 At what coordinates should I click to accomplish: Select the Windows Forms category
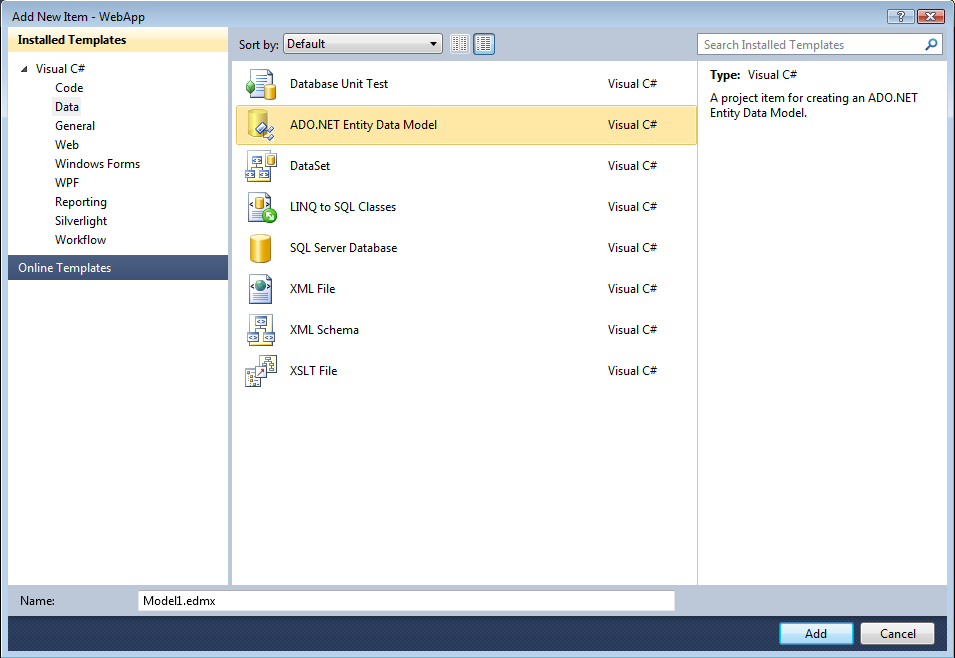tap(97, 164)
